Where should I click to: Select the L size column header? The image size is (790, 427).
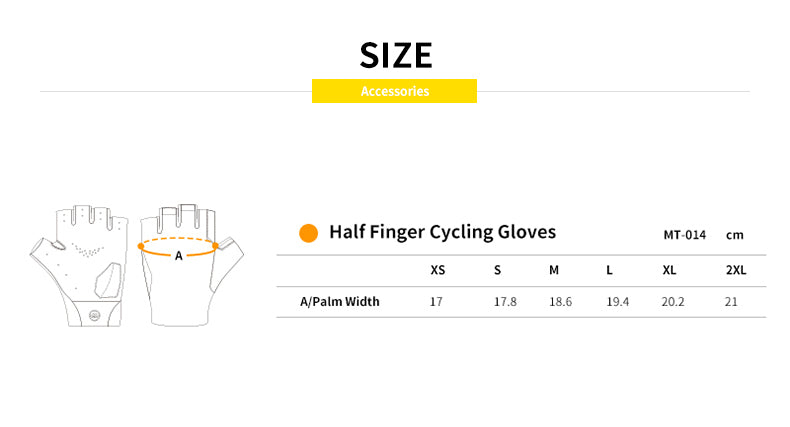[x=609, y=270]
